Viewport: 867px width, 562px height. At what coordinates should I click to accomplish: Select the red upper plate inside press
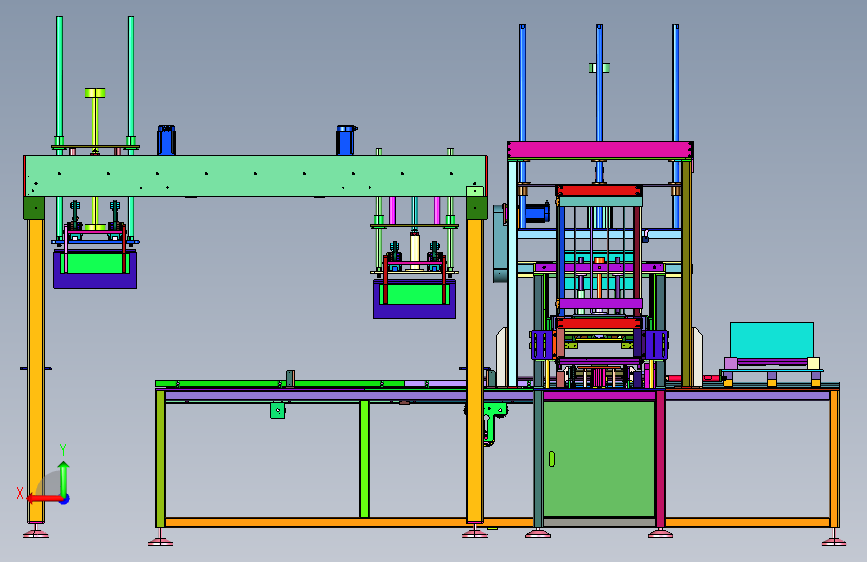[599, 191]
